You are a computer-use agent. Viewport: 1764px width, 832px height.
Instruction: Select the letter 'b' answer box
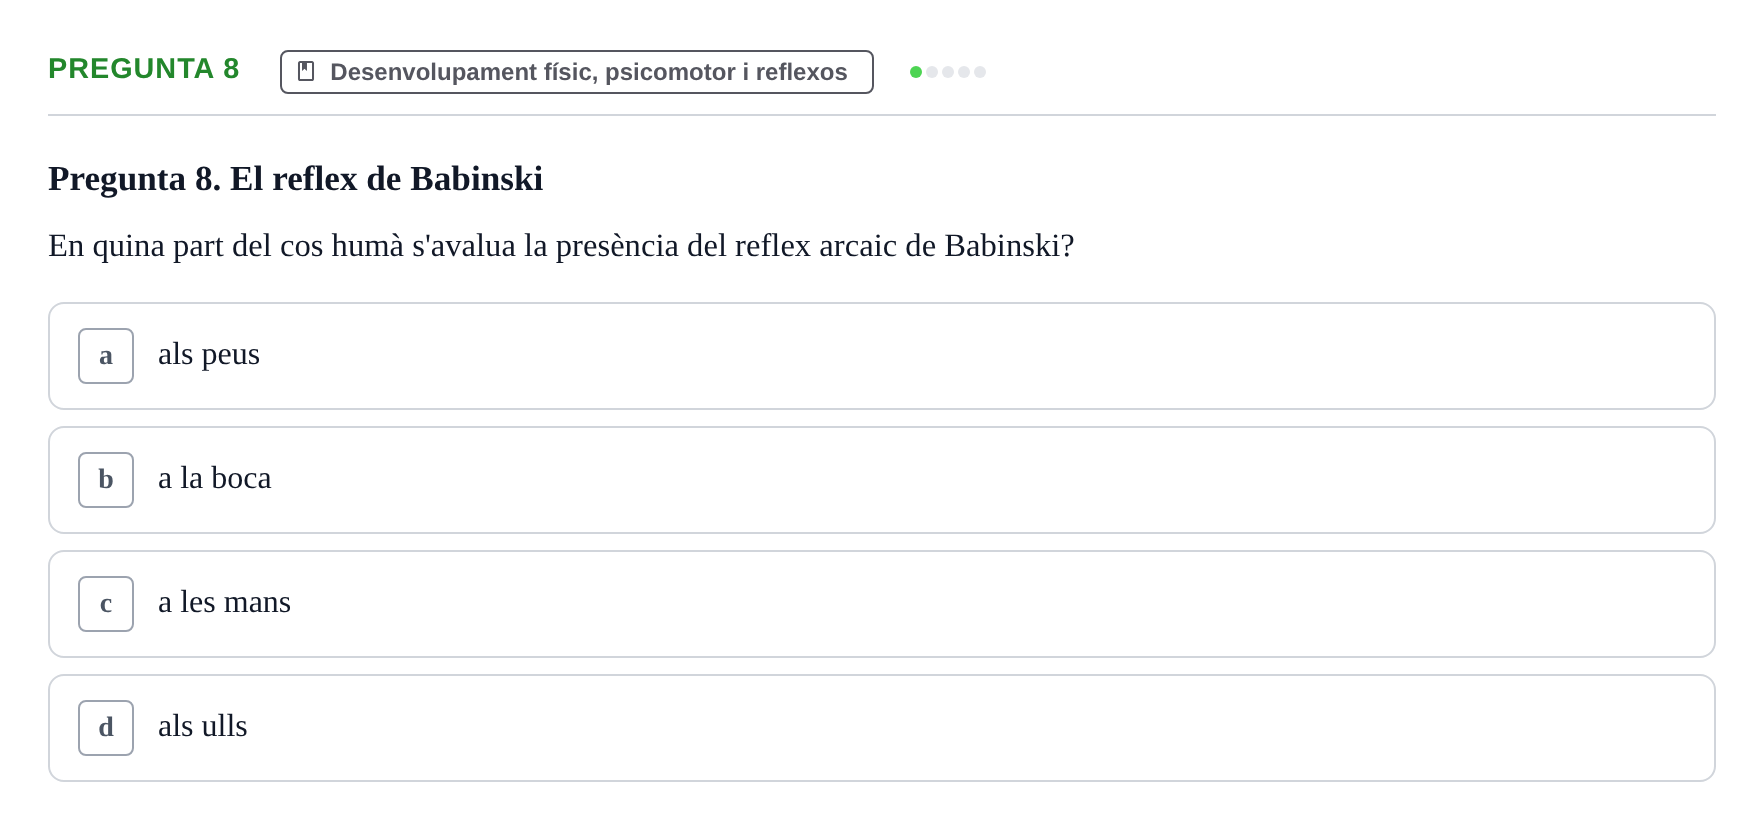pos(106,480)
